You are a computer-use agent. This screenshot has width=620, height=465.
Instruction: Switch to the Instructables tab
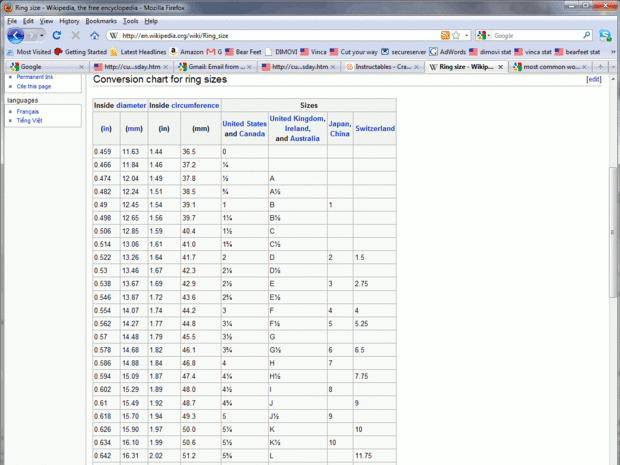pyautogui.click(x=381, y=67)
